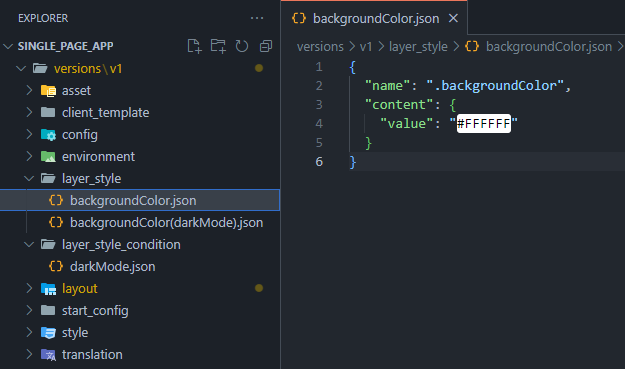Screen dimensions: 625x369
Task: Create a new folder in Explorer
Action: click(x=218, y=46)
